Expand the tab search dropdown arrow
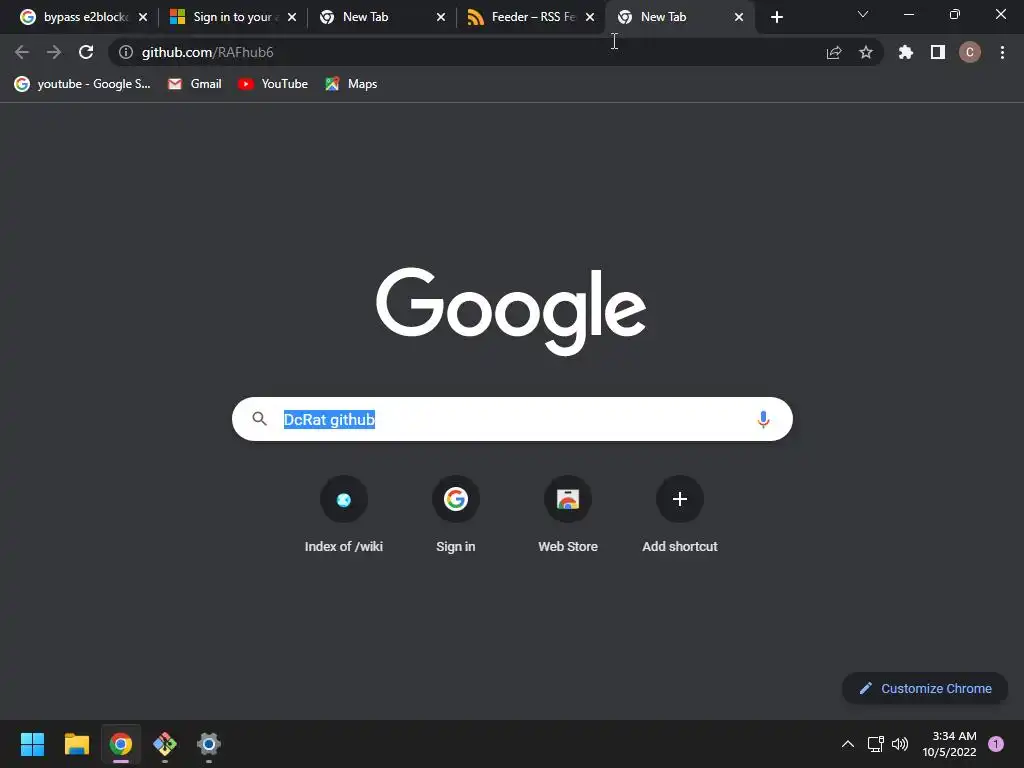 click(x=863, y=14)
